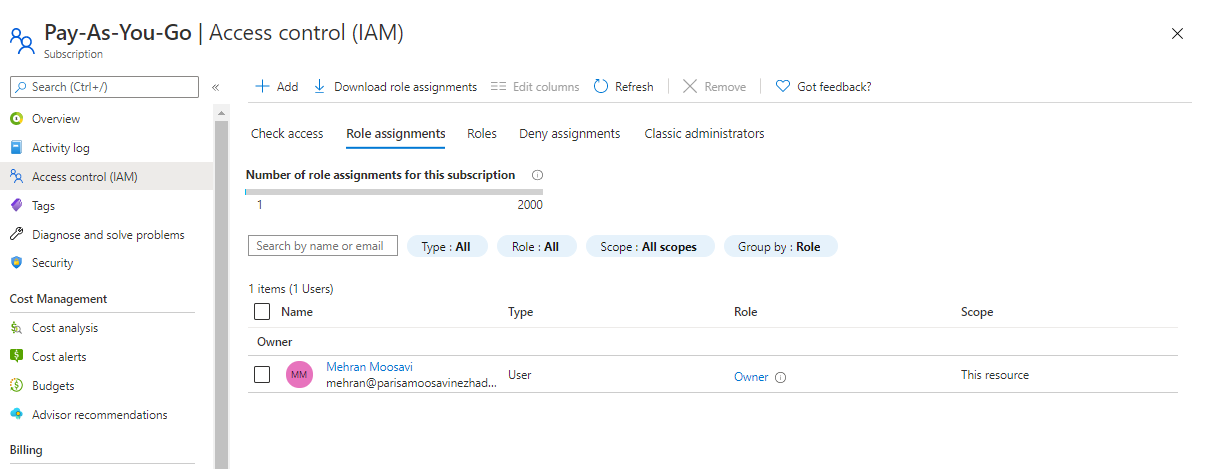Click the plus icon for Add
This screenshot has height=469, width=1205.
coord(262,87)
